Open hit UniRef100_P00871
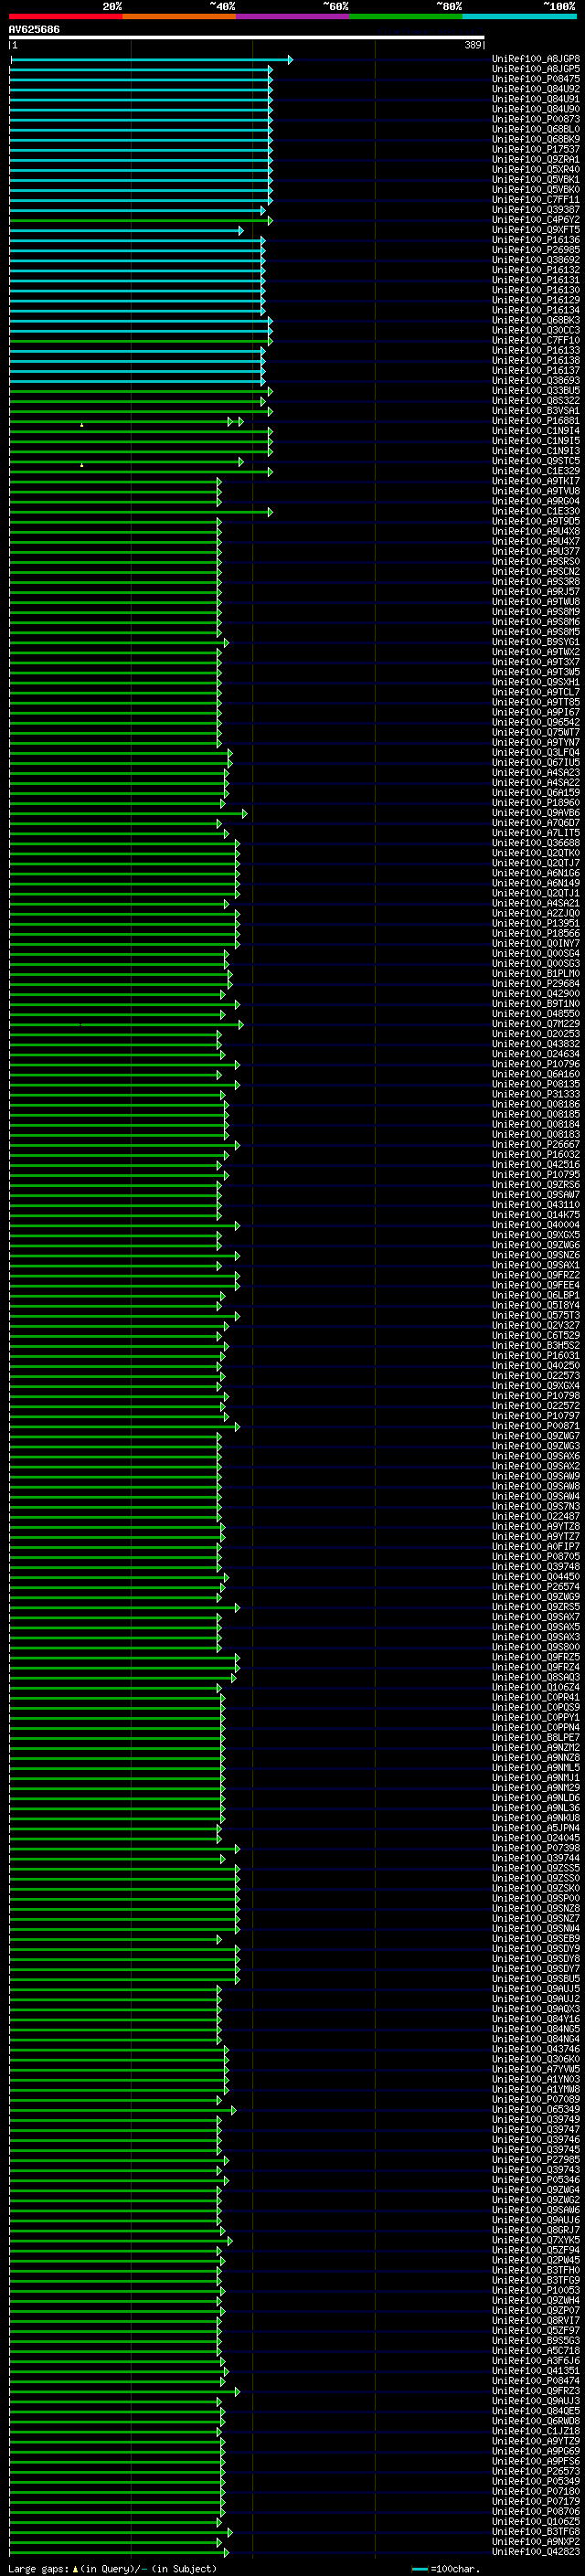 pos(536,1425)
